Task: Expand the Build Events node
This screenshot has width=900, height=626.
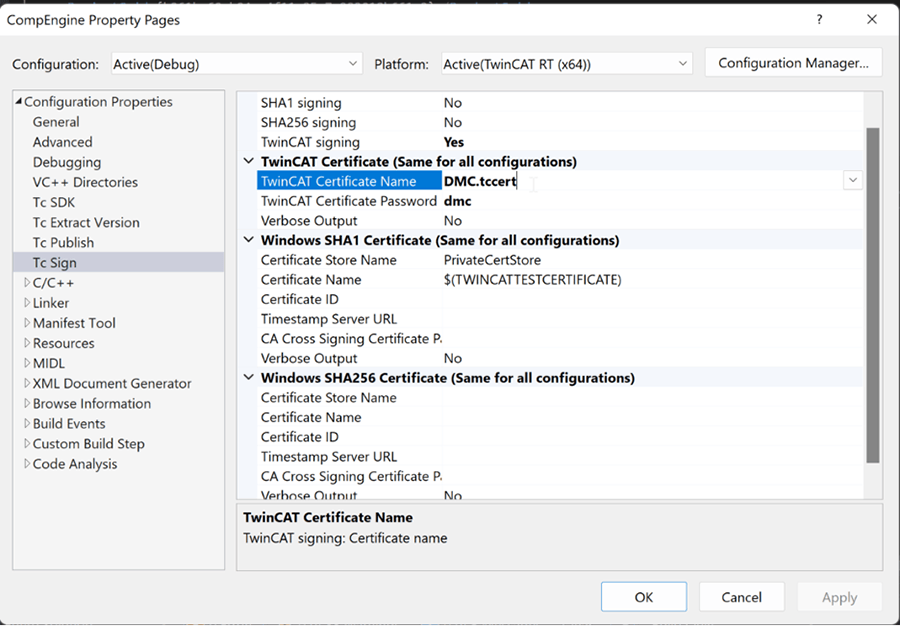Action: [26, 423]
